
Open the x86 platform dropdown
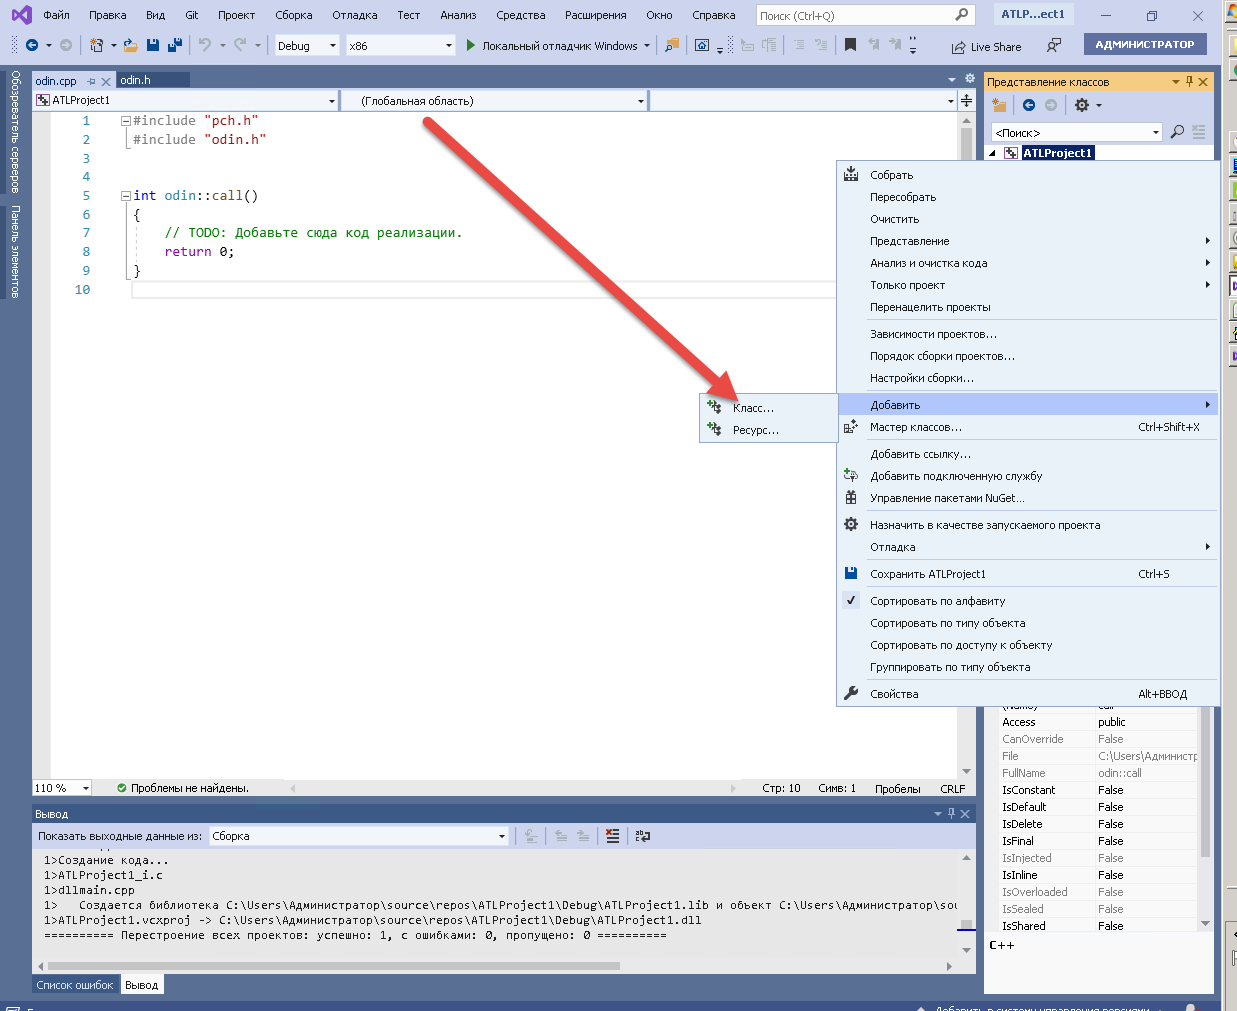pos(400,46)
